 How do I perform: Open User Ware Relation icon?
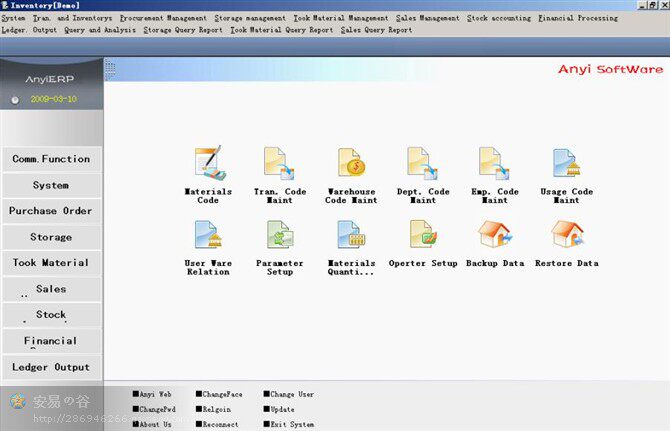208,235
